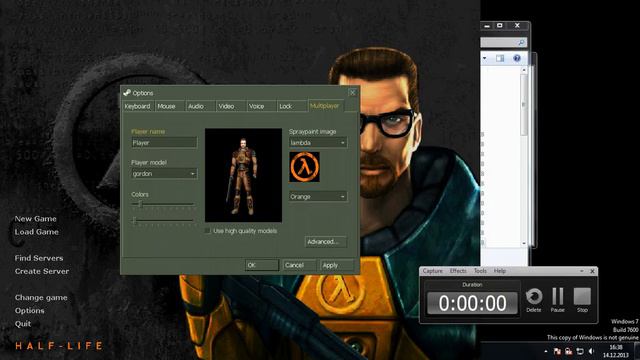
Task: Click the network tray icon
Action: pyautogui.click(x=568, y=351)
